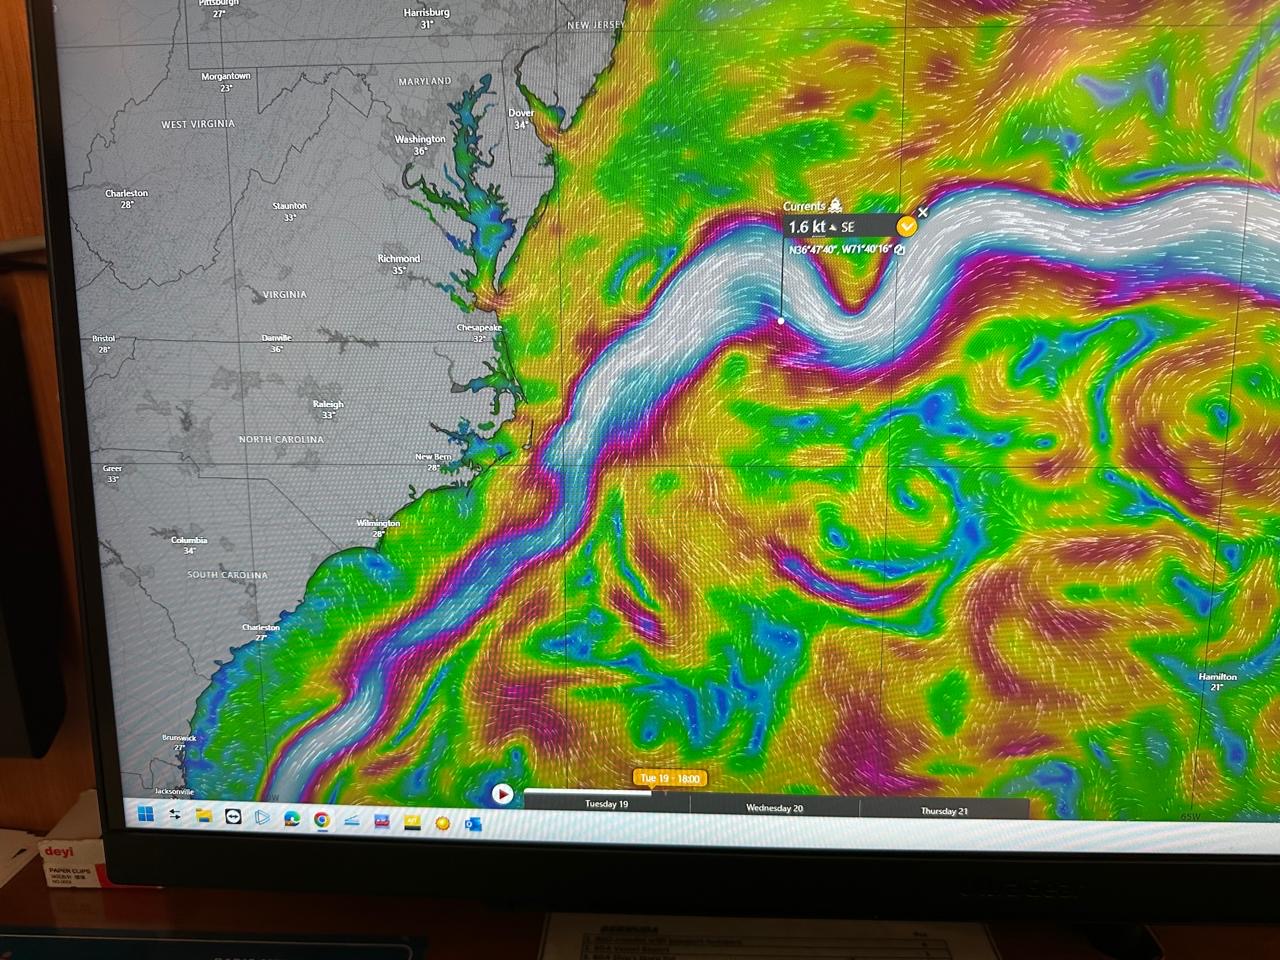Start the forecast animation play button
1280x960 pixels.
[x=503, y=794]
